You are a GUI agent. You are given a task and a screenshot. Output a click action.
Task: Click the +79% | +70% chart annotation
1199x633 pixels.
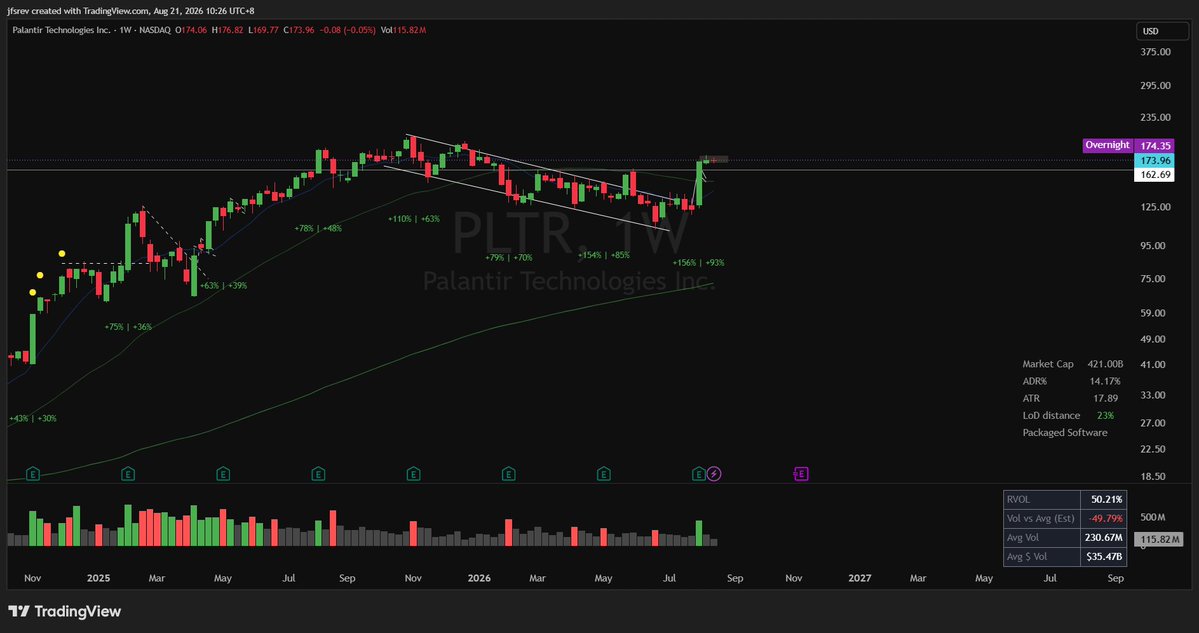tap(509, 258)
